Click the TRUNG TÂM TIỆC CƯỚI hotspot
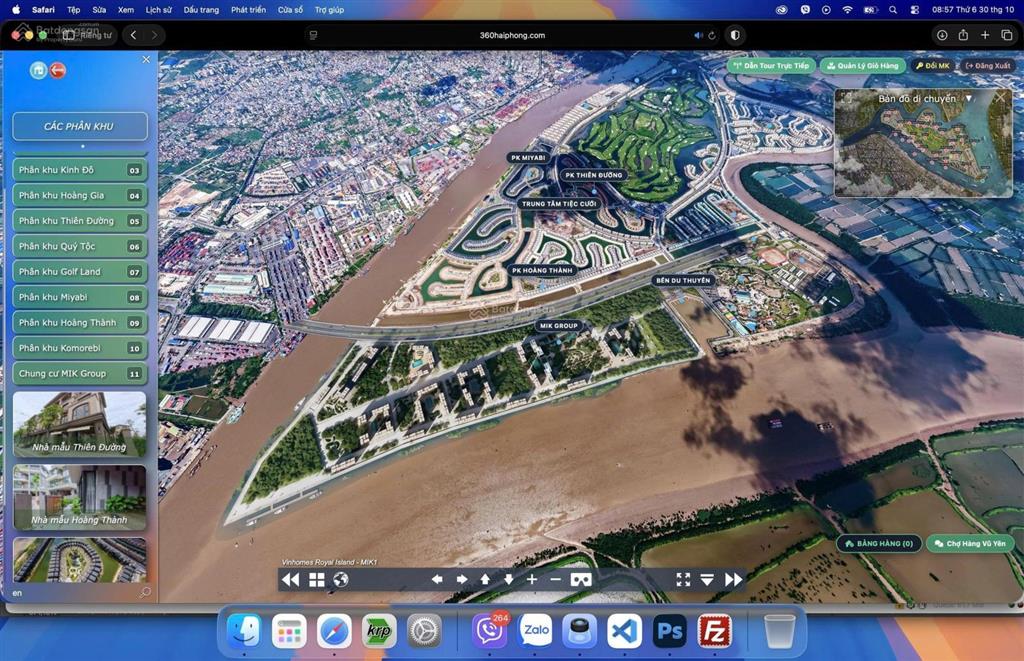 pos(559,204)
